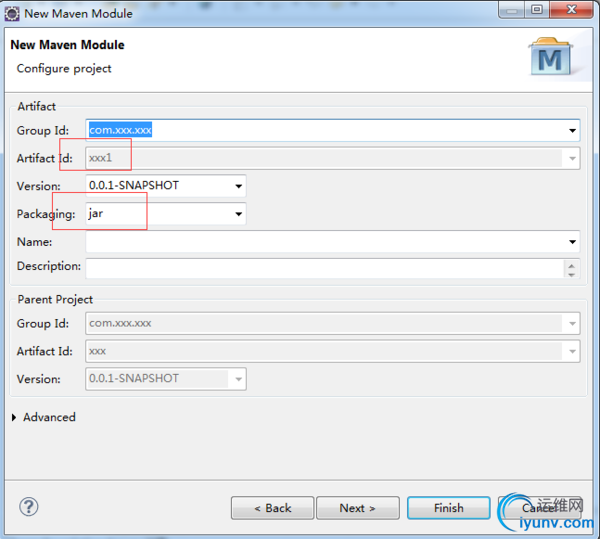Image resolution: width=600 pixels, height=539 pixels.
Task: Click the Description scroll up arrow
Action: click(x=572, y=265)
